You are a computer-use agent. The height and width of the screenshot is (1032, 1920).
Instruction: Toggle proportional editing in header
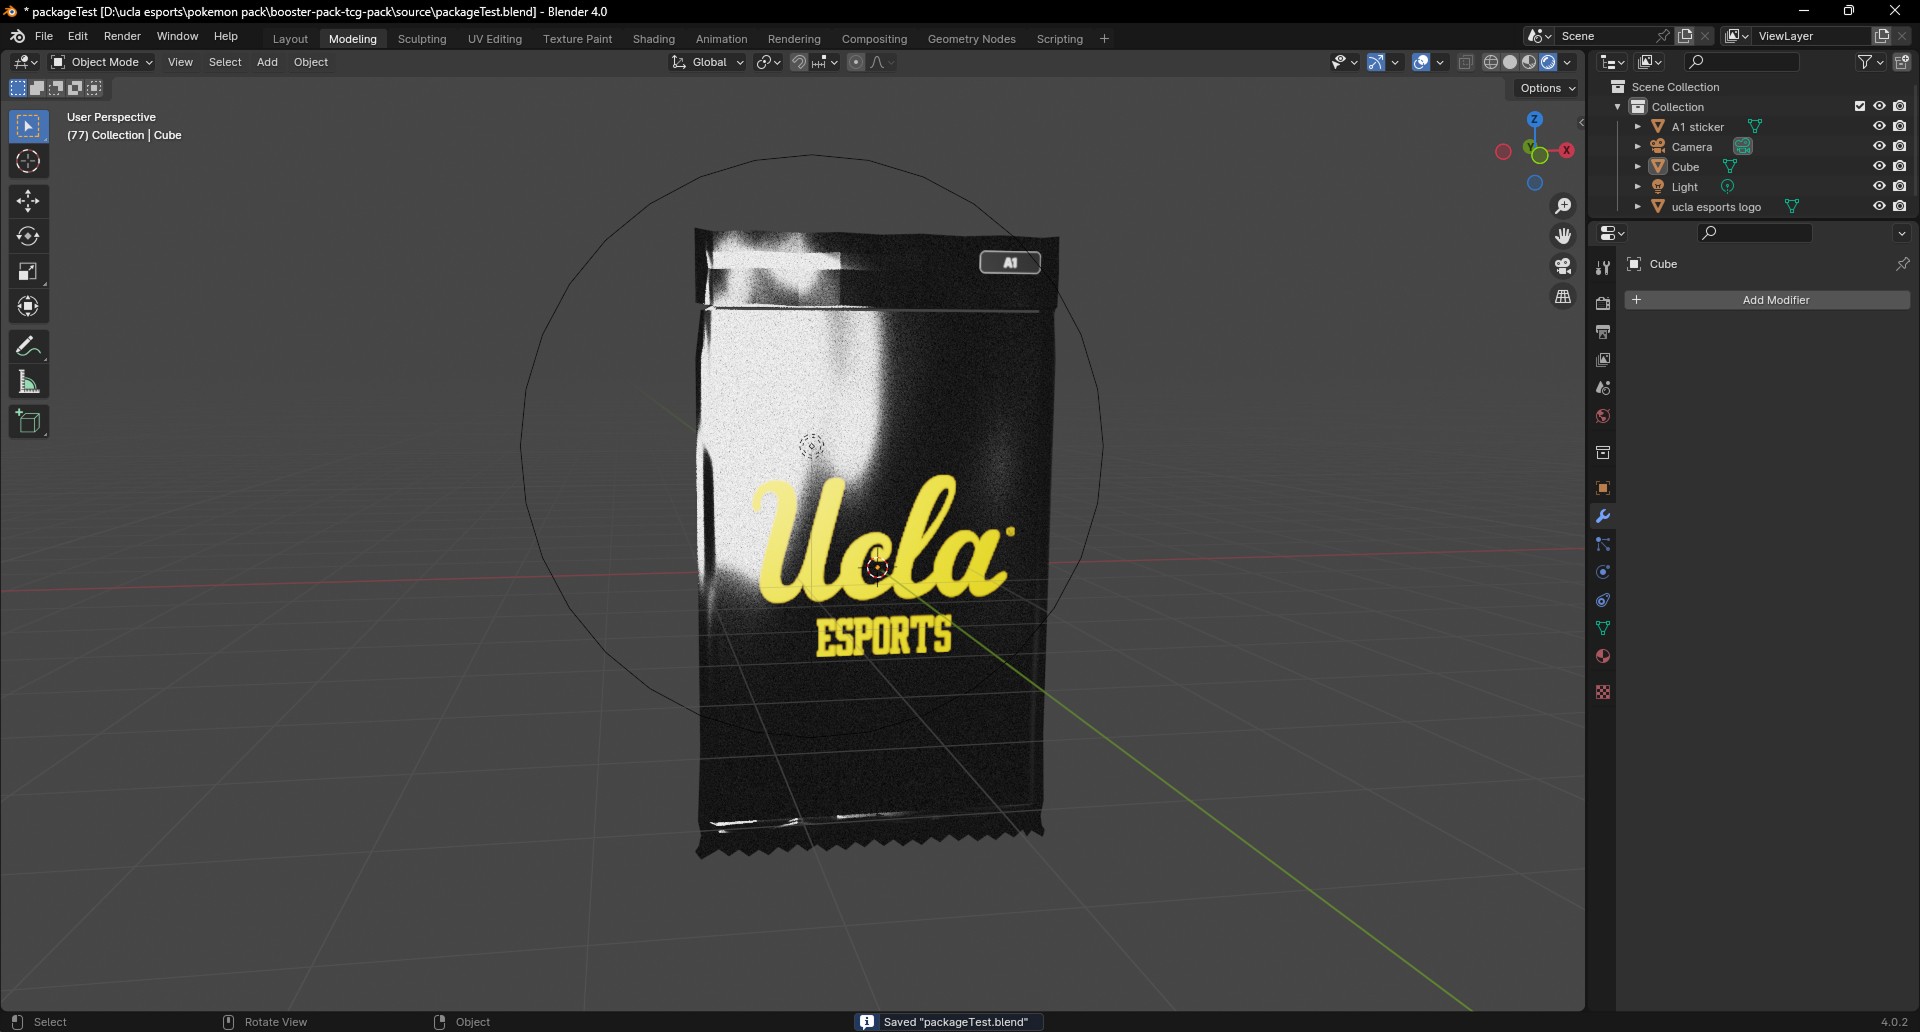click(x=856, y=62)
